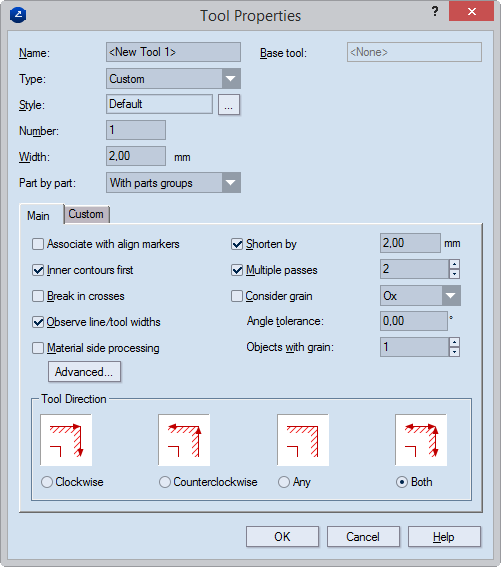The width and height of the screenshot is (501, 567).
Task: Select the Clockwise direction picture
Action: pyautogui.click(x=66, y=440)
